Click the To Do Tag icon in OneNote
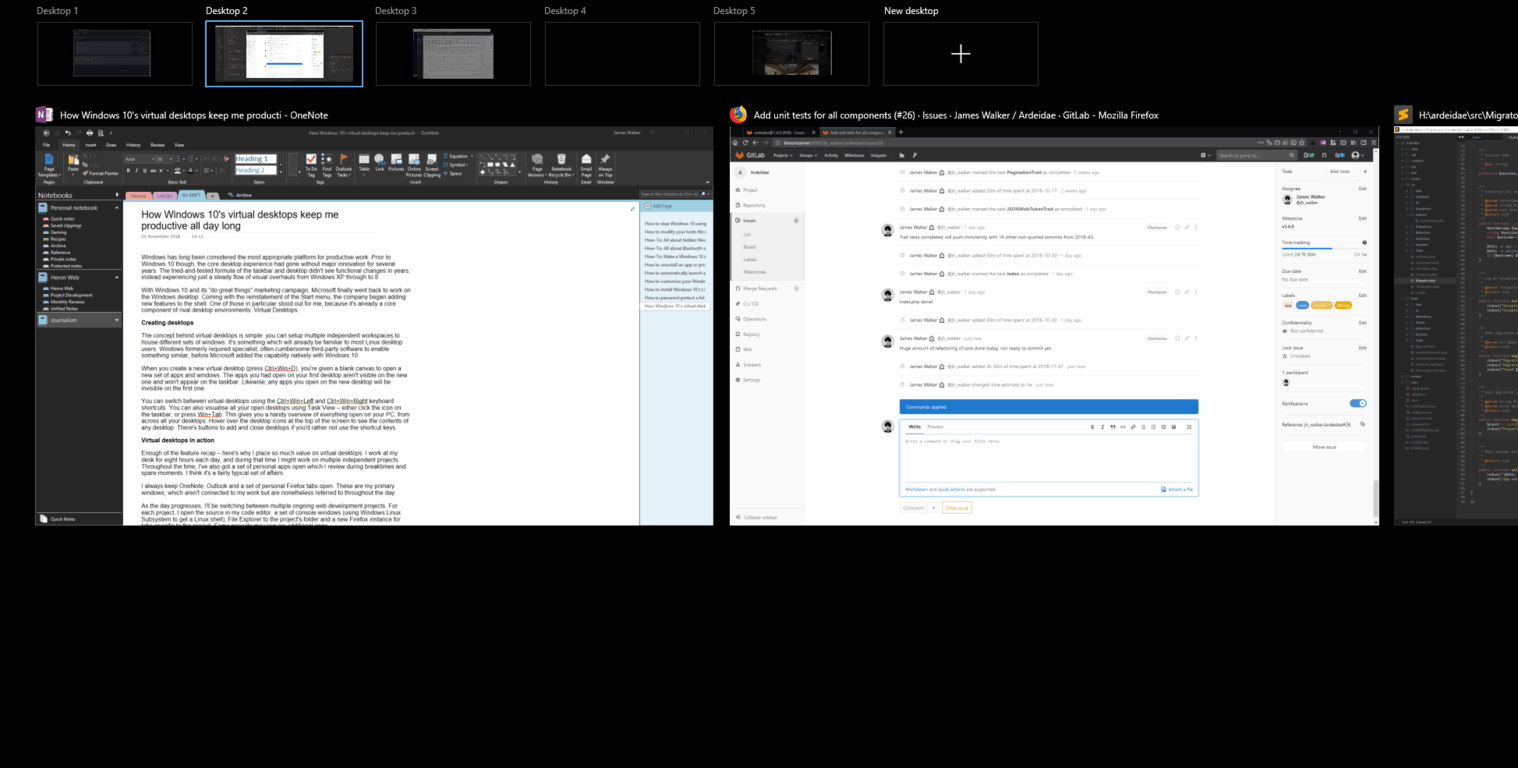The width and height of the screenshot is (1518, 768). click(311, 165)
